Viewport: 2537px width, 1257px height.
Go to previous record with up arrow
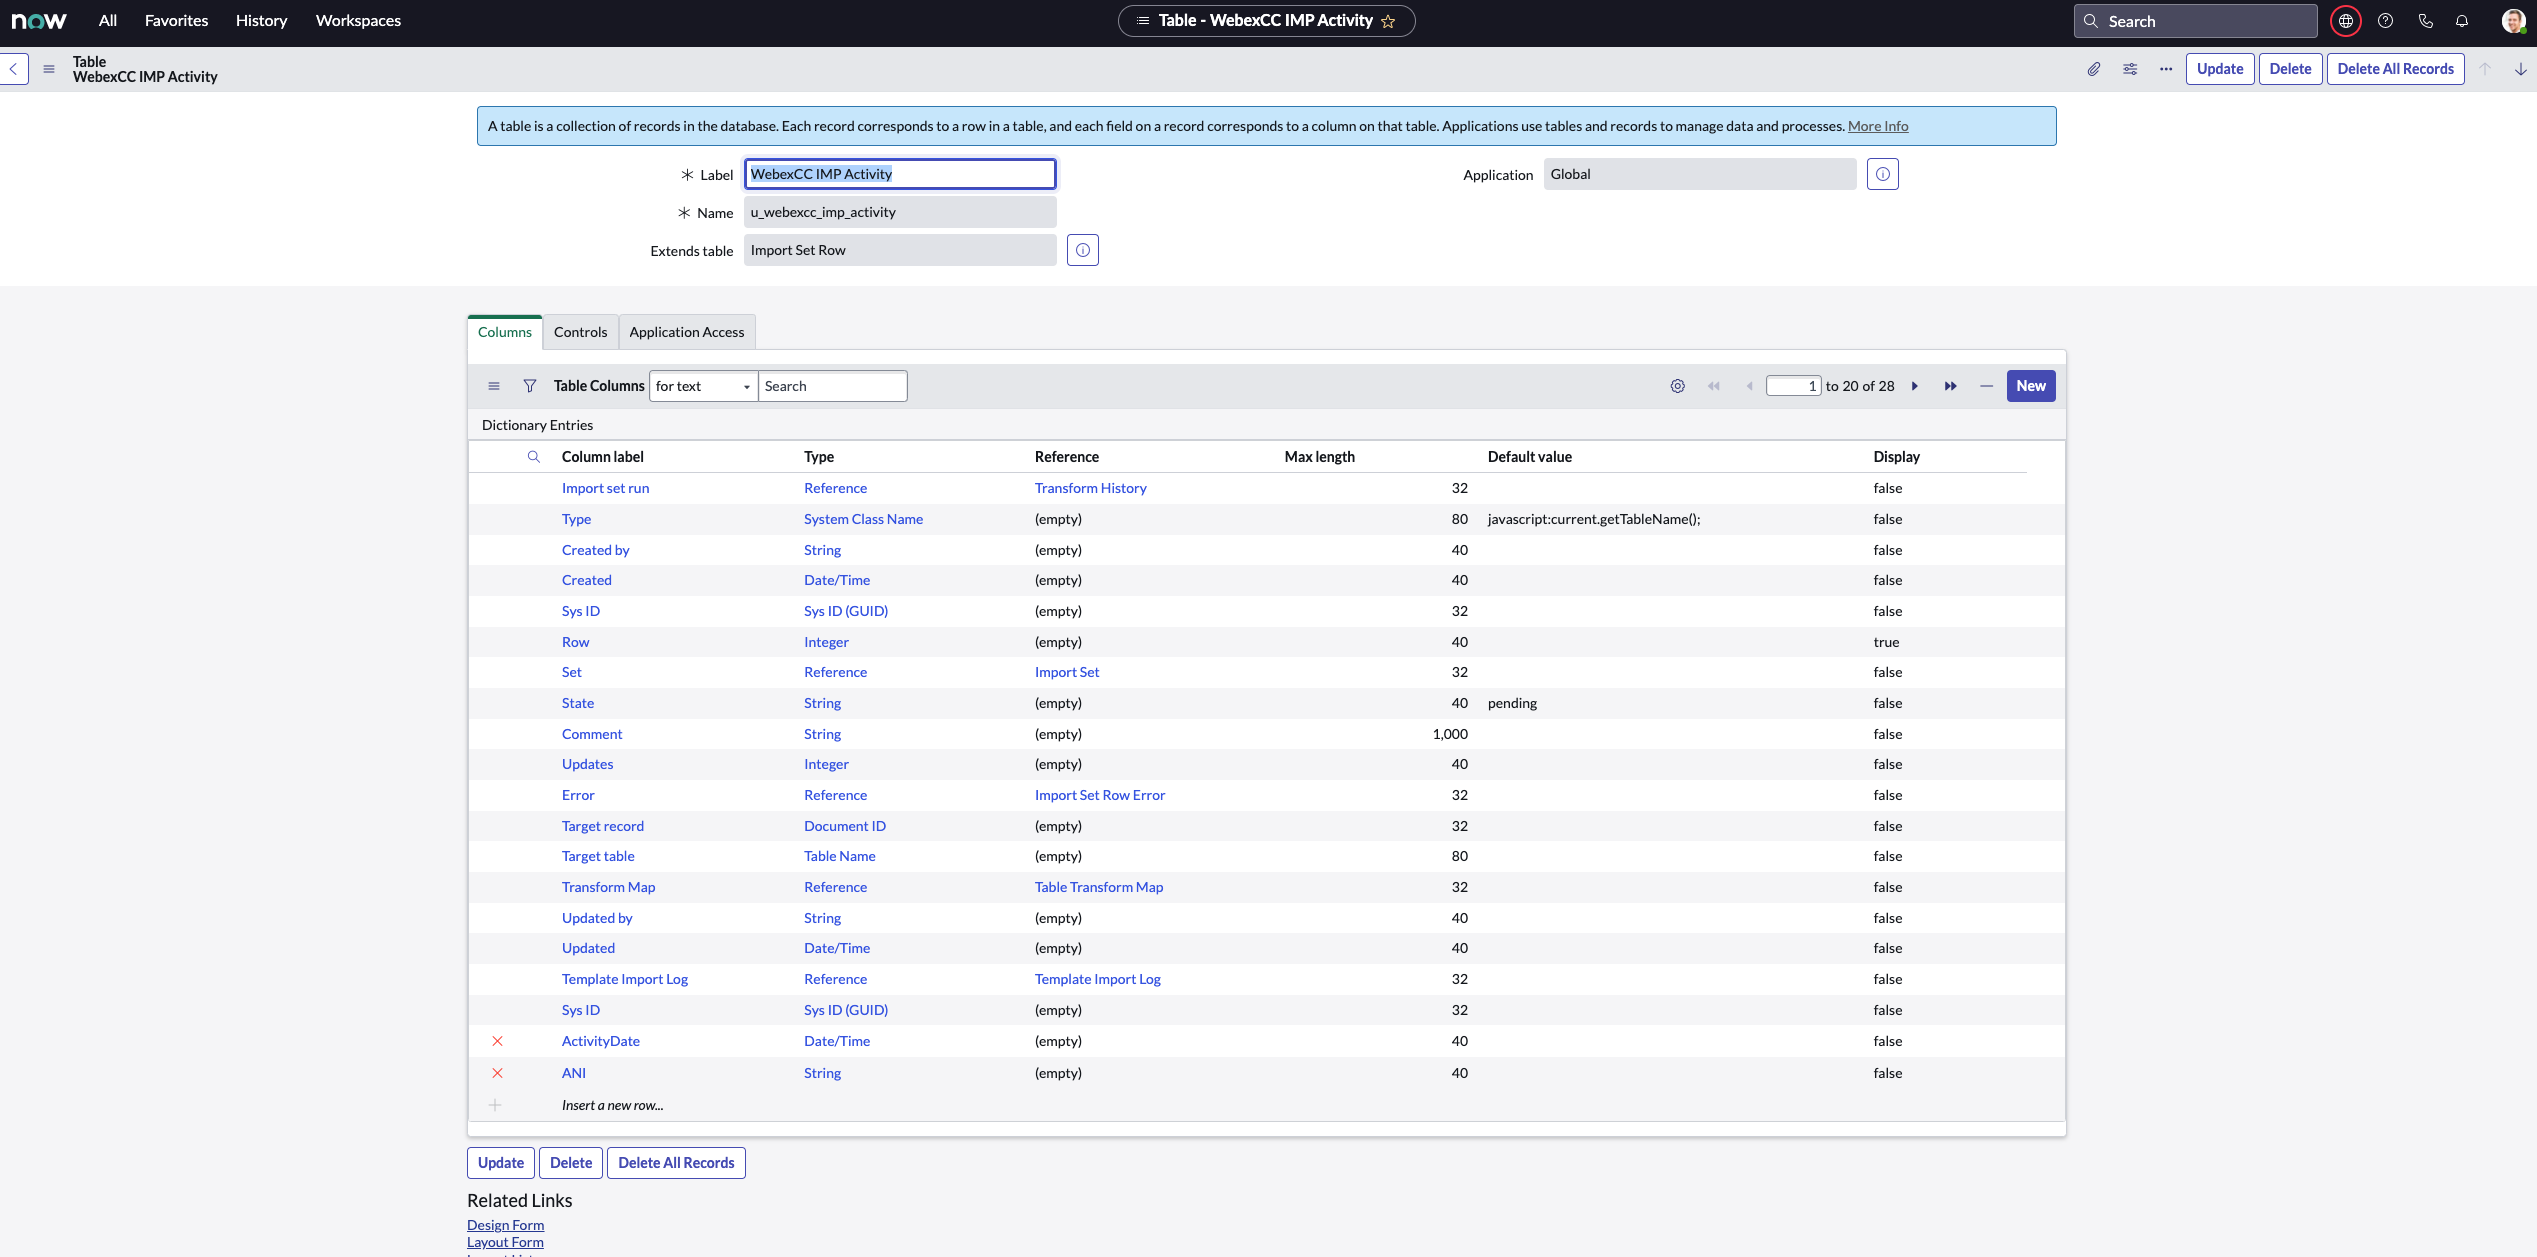(x=2485, y=69)
